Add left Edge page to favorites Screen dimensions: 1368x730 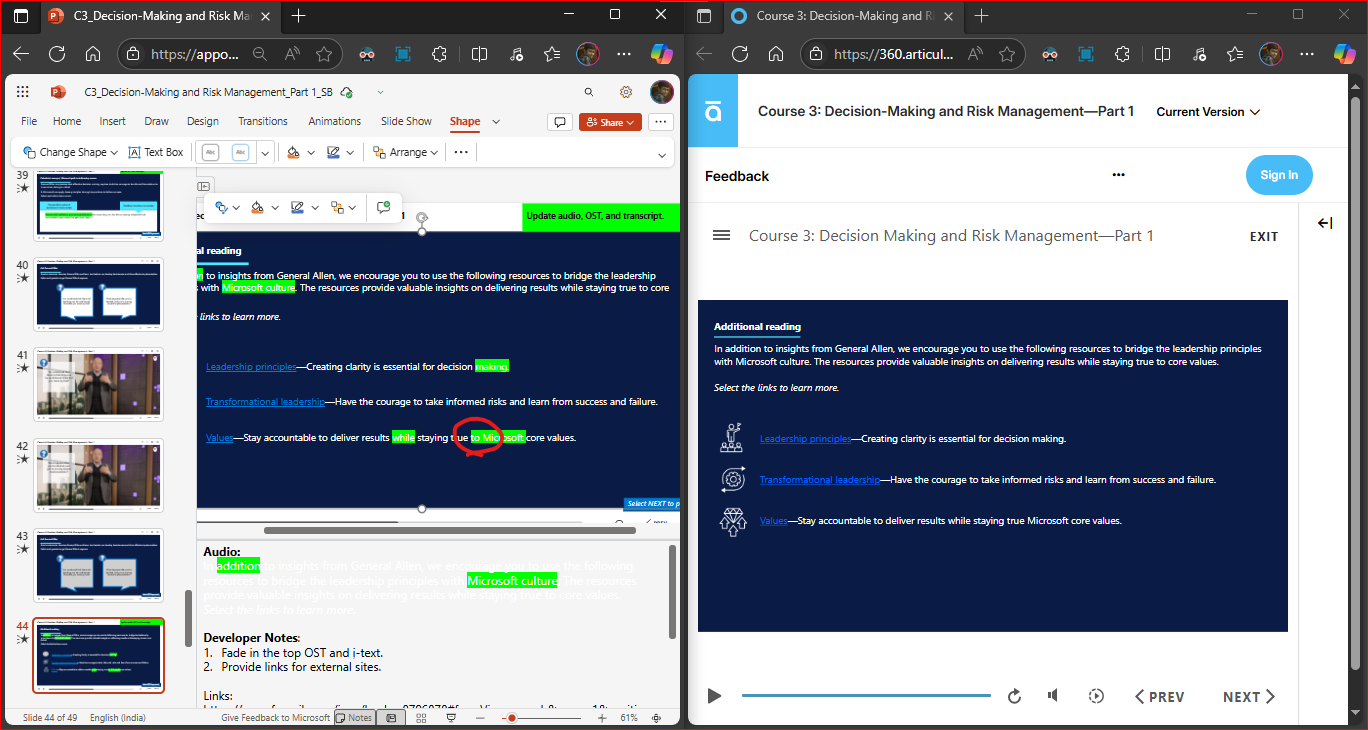[324, 55]
